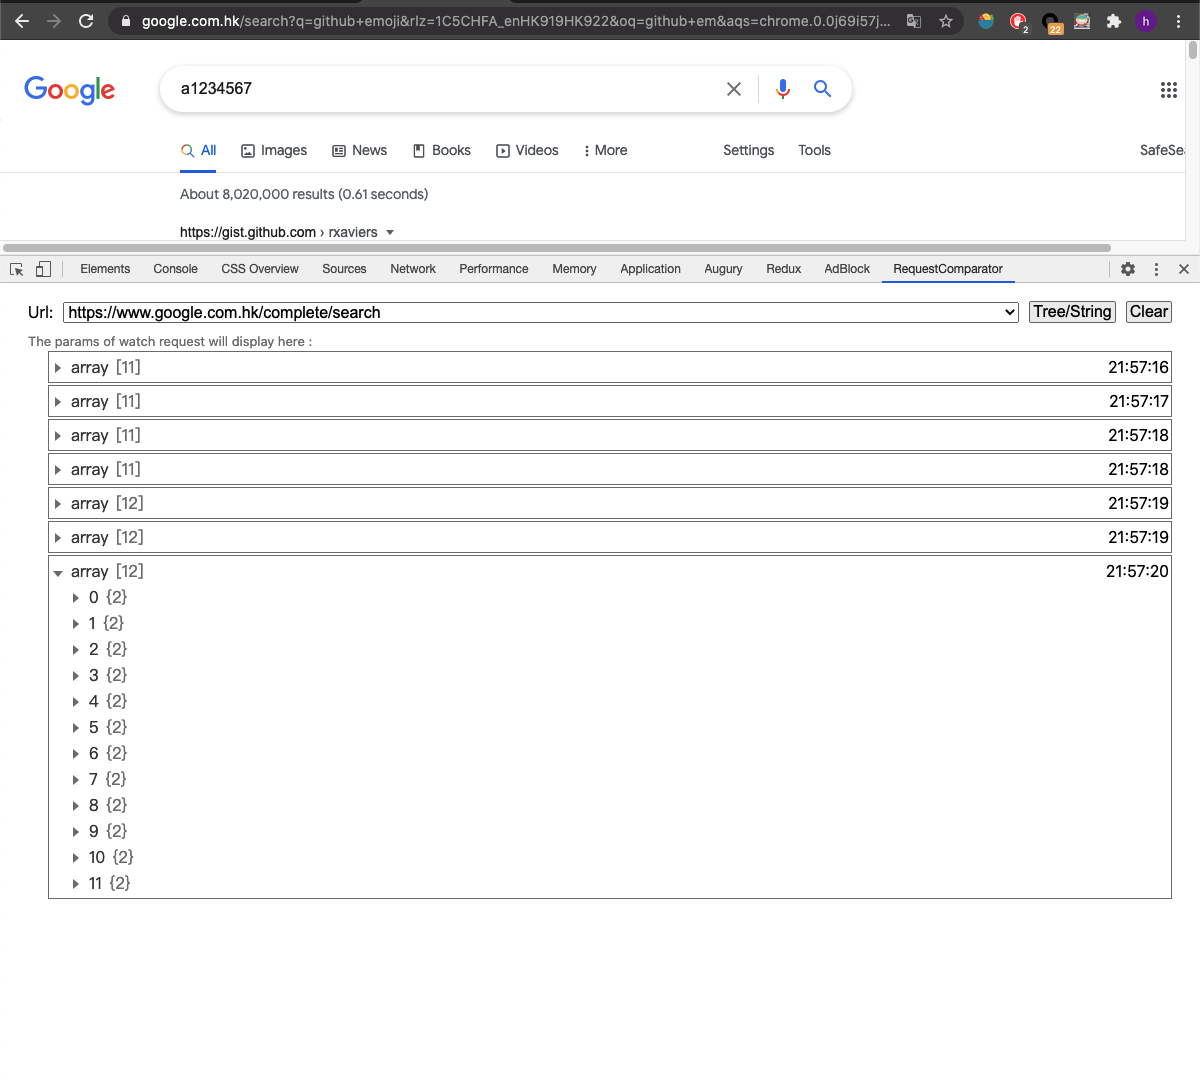Click the monitor-shaped extension icon

coord(1082,20)
